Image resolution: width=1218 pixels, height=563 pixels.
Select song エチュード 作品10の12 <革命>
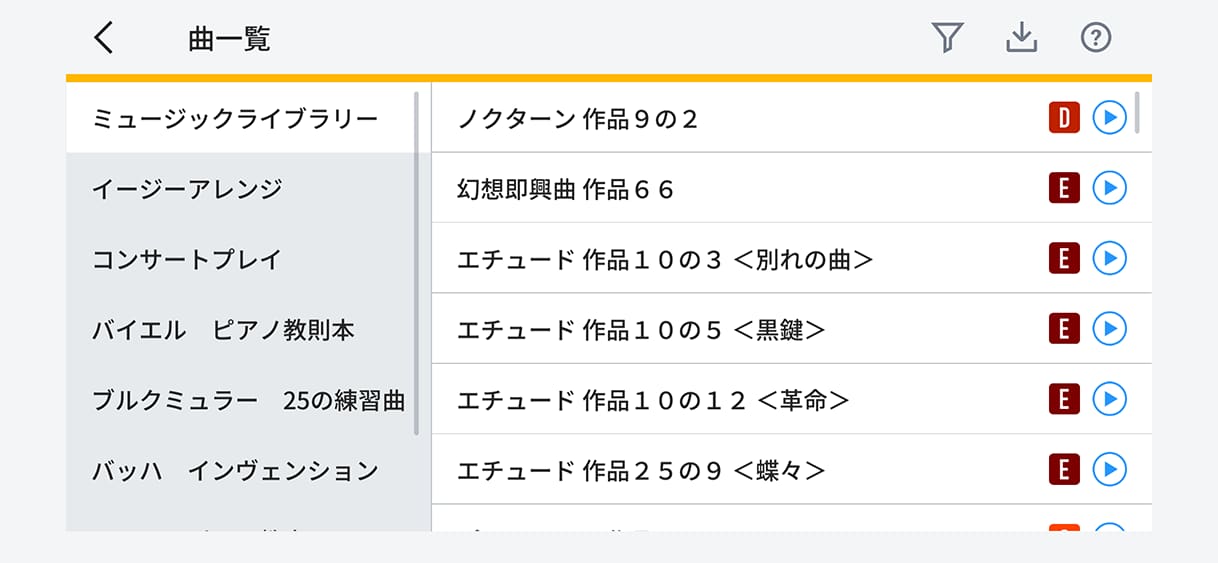click(x=652, y=400)
